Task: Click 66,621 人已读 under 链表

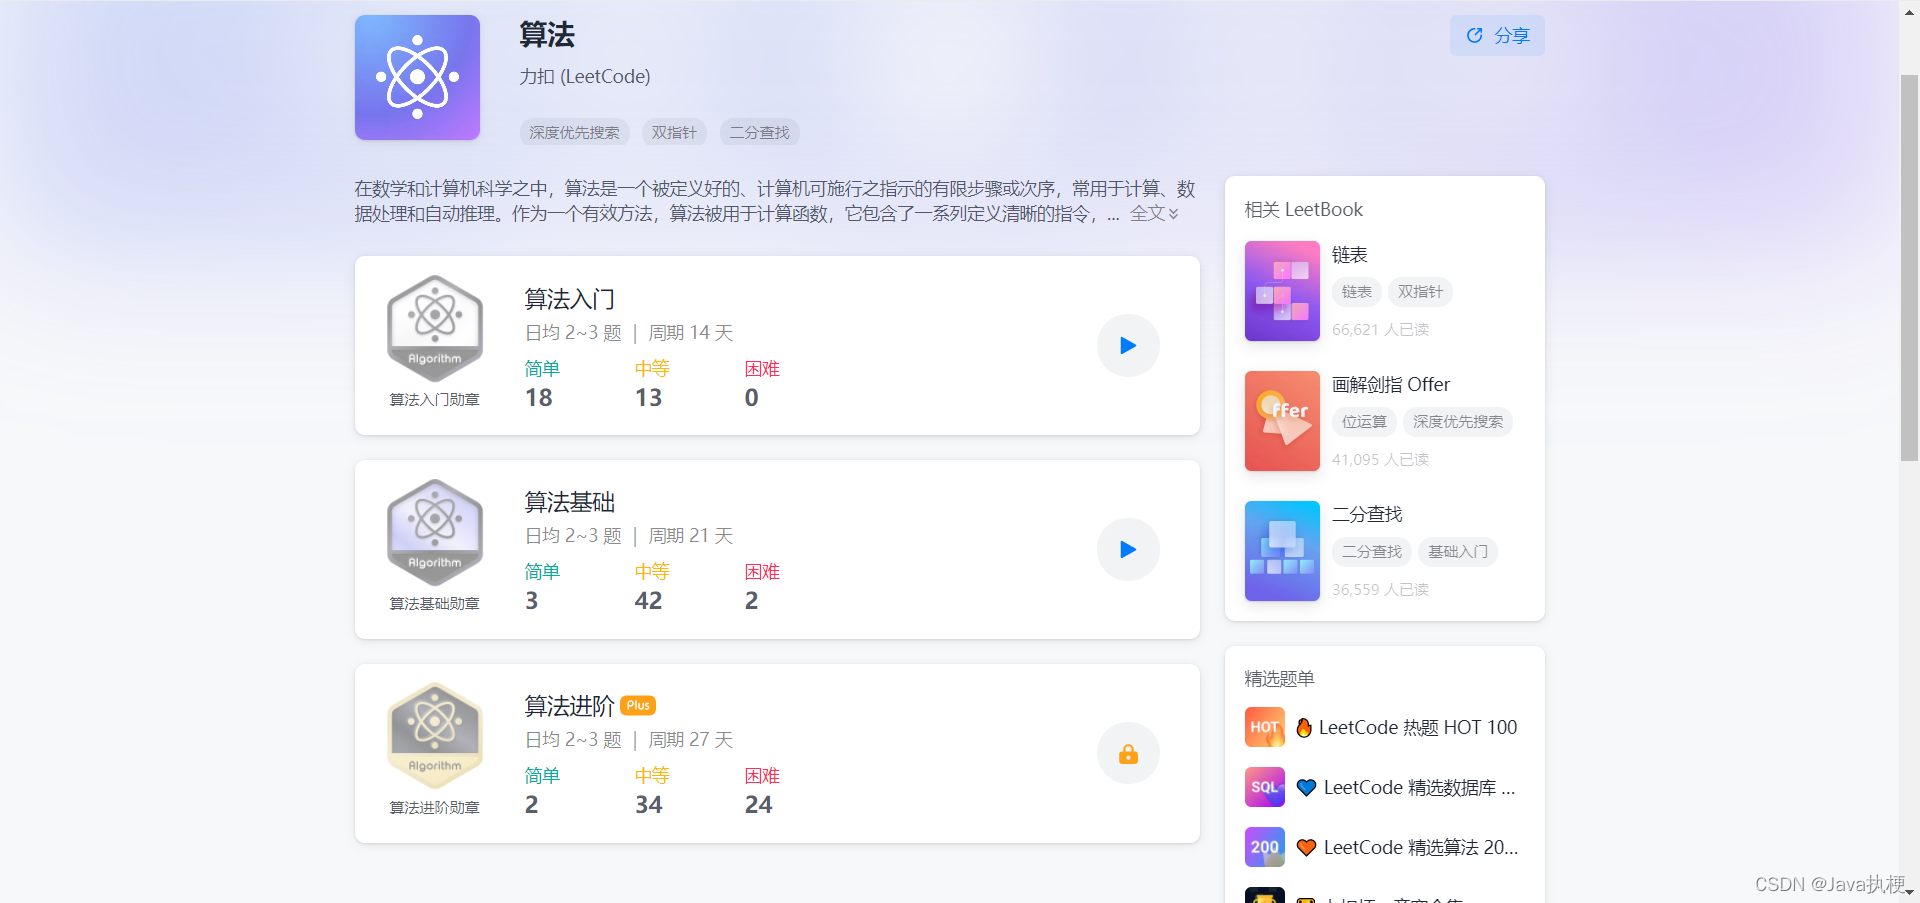Action: point(1380,330)
